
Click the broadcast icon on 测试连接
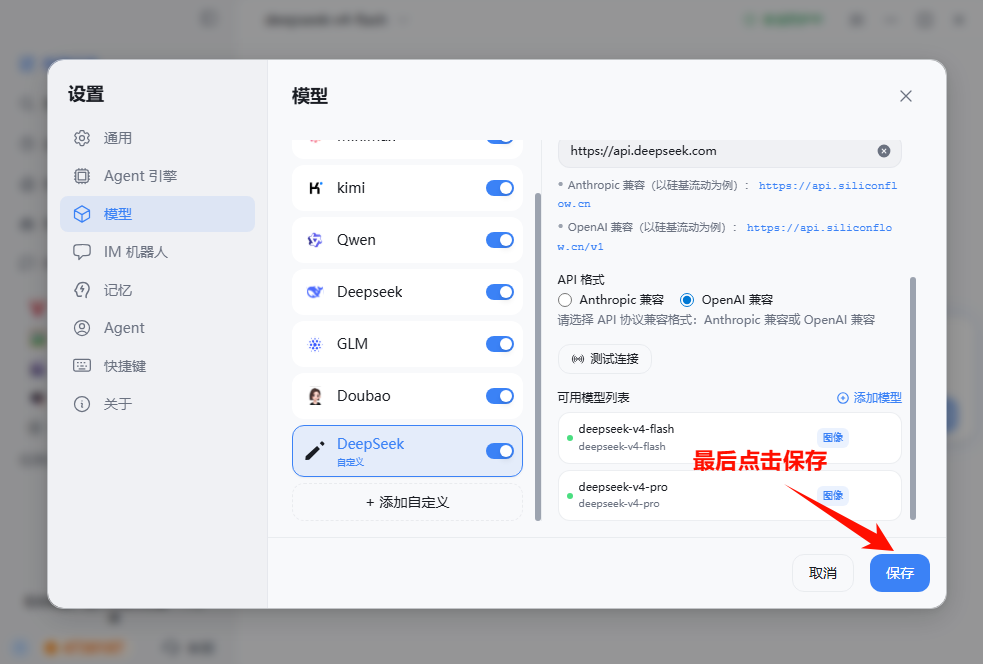click(578, 359)
